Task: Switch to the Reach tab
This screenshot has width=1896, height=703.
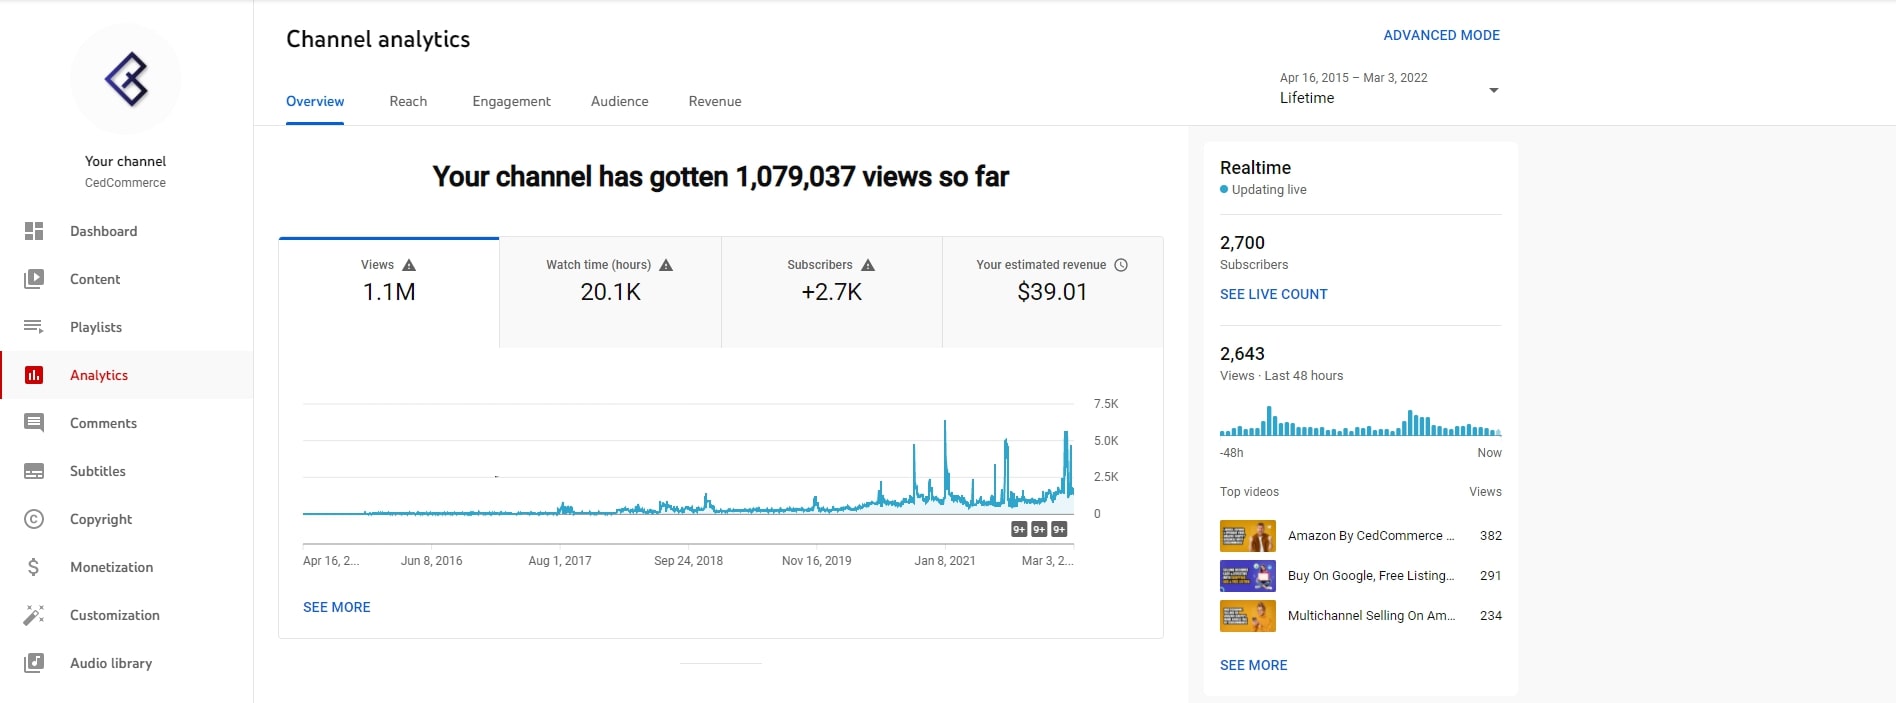Action: click(408, 101)
